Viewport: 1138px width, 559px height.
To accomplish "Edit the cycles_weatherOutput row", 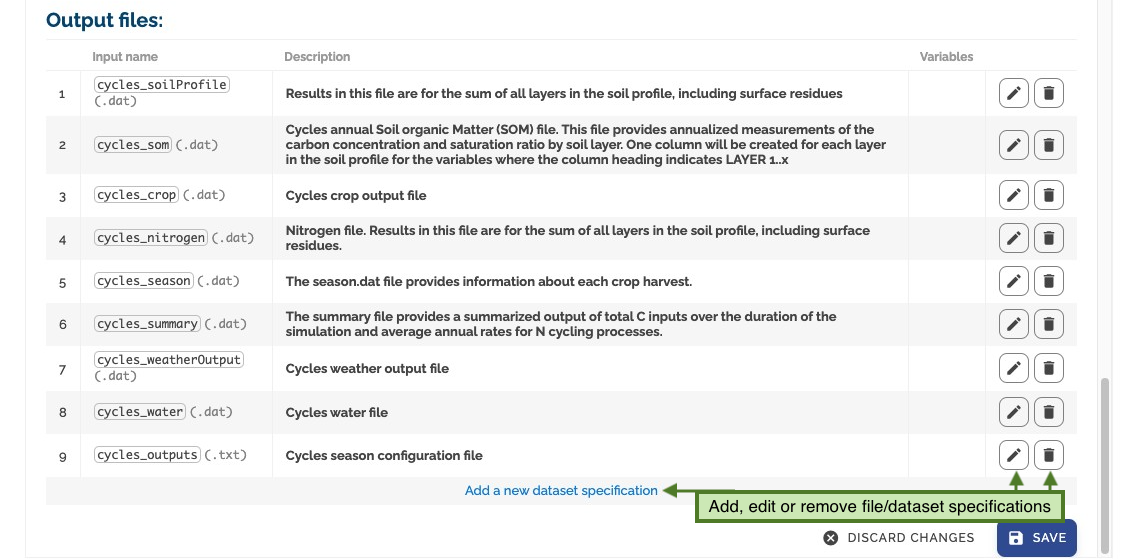I will (1013, 368).
